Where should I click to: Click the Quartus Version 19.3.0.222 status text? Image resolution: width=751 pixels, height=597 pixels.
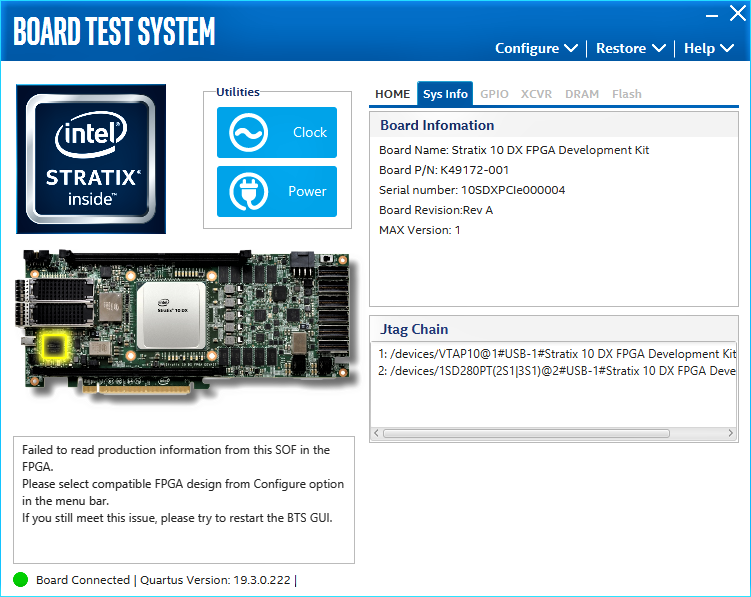[215, 580]
